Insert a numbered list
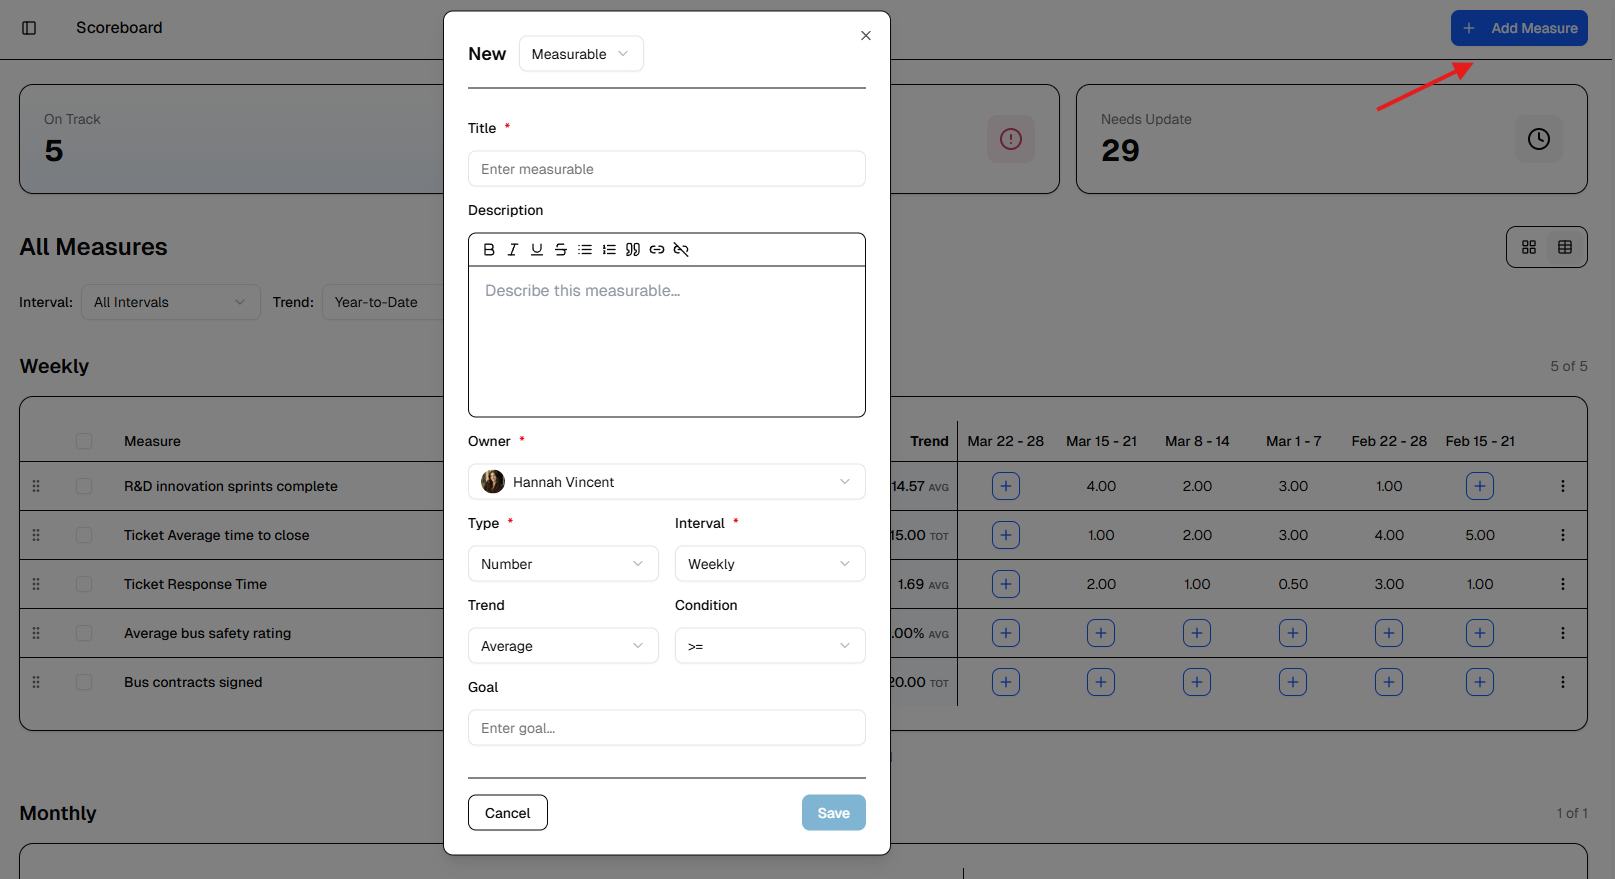This screenshot has height=879, width=1615. [609, 250]
